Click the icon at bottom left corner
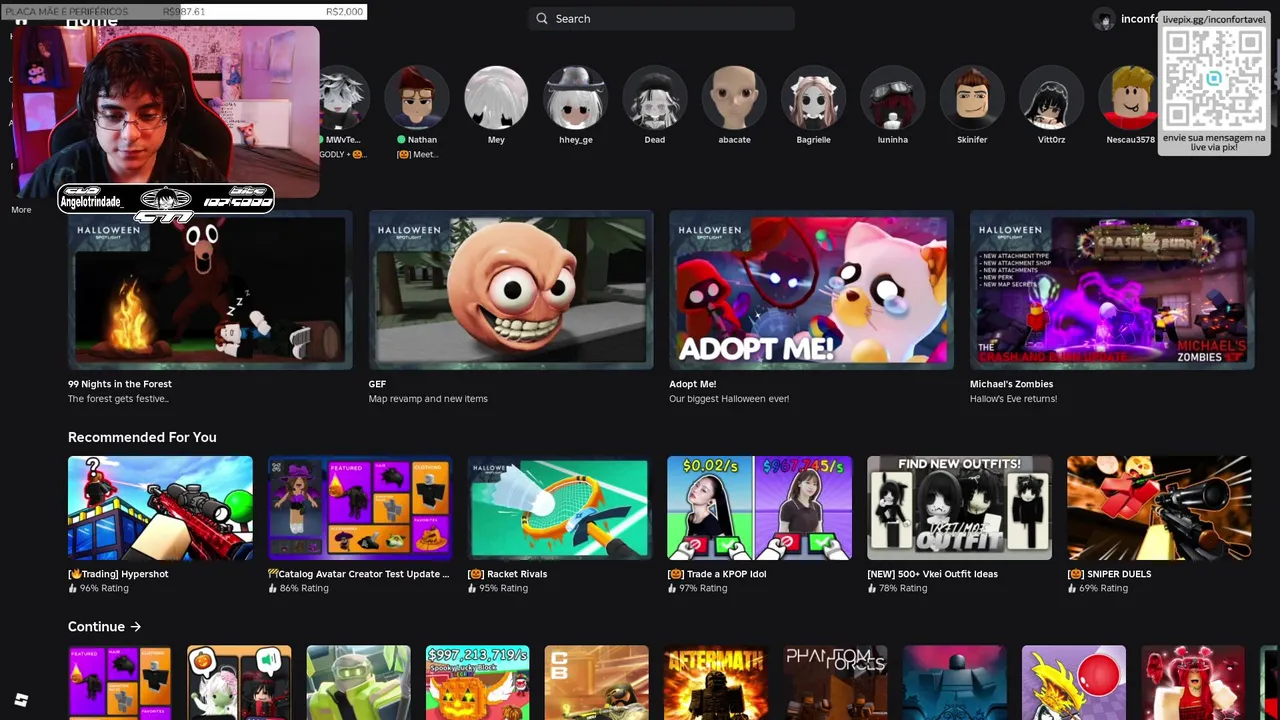This screenshot has width=1280, height=720. click(21, 700)
